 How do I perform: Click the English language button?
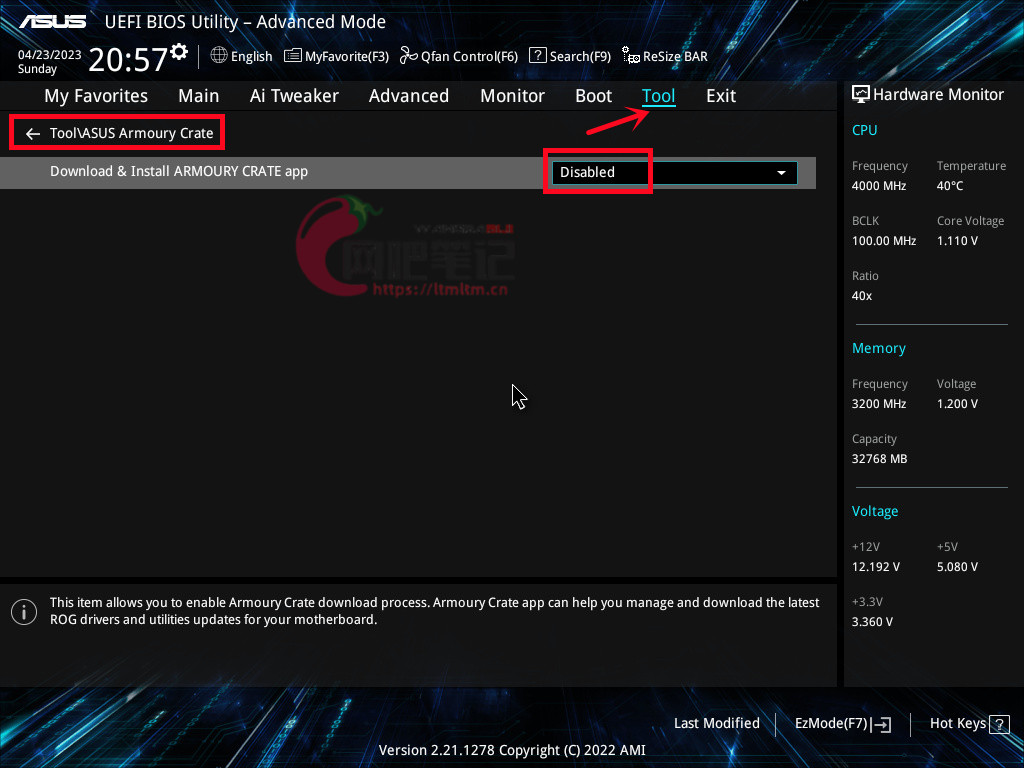(251, 57)
